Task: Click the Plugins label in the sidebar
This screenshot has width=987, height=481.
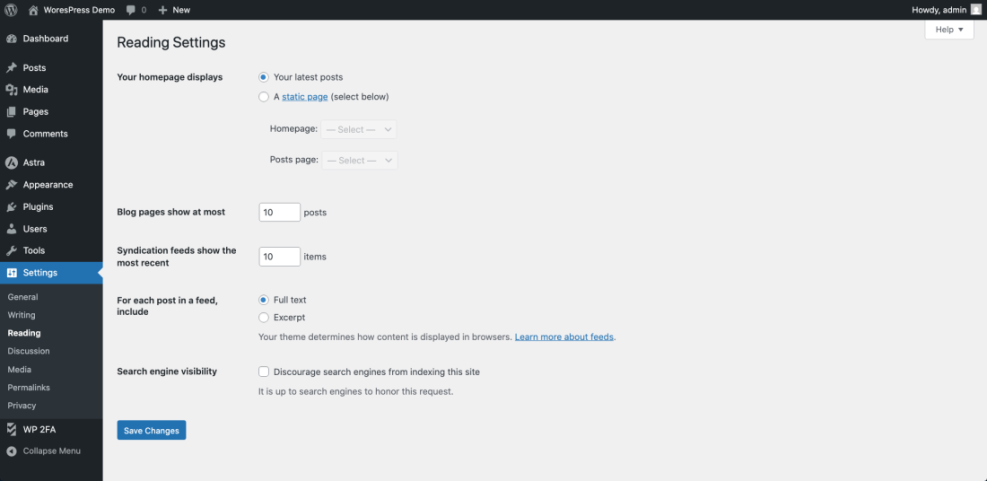Action: point(38,207)
